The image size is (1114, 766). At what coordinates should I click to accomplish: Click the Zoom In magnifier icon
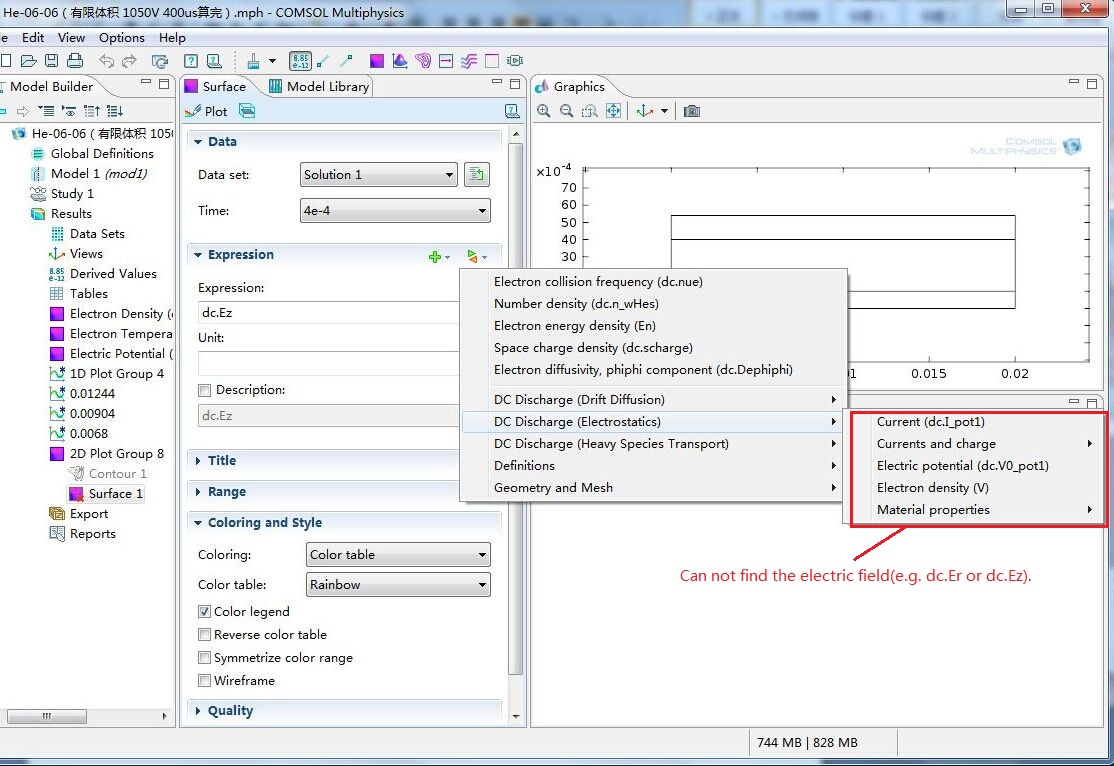point(544,111)
